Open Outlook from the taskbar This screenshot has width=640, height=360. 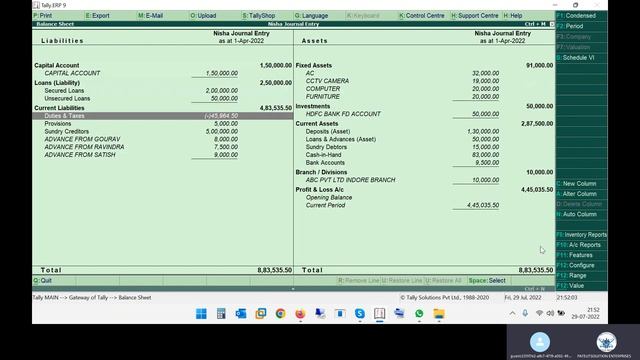click(x=241, y=313)
